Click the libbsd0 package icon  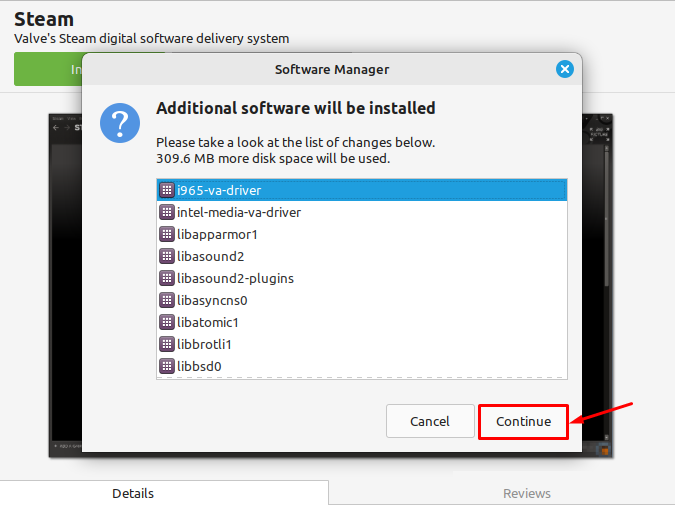point(167,366)
